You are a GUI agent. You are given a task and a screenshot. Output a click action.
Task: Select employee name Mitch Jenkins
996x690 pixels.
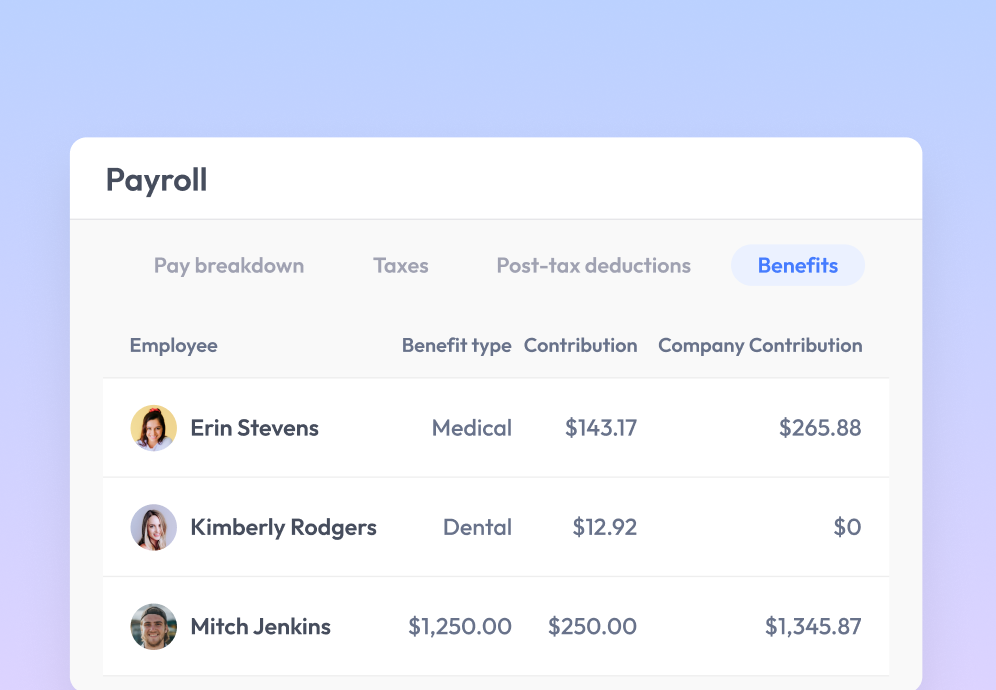(260, 627)
